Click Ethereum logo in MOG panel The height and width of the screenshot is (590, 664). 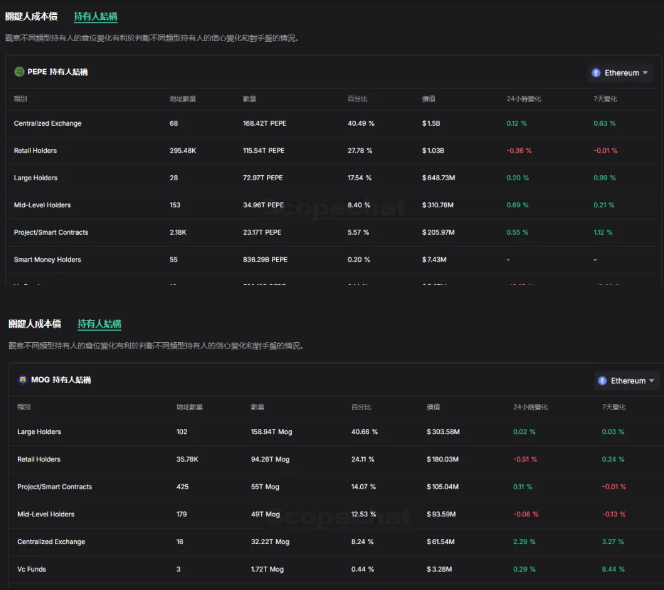(x=602, y=381)
